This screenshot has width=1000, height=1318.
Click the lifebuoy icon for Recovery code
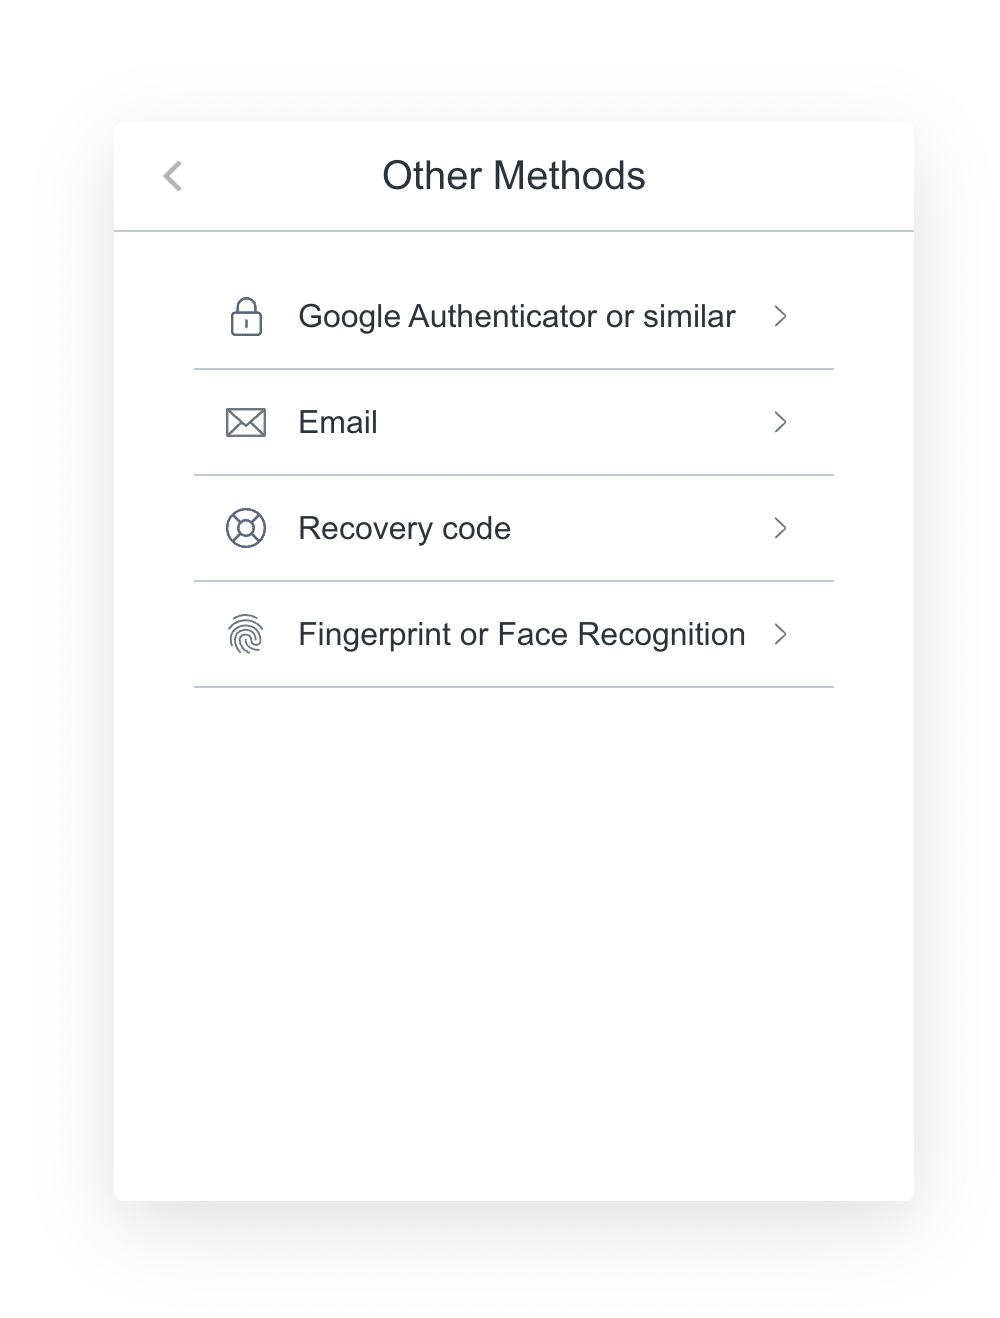pos(246,528)
